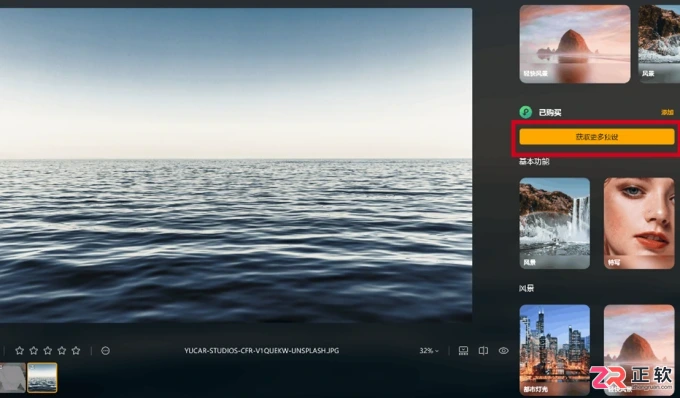The image size is (680, 398).
Task: Choose the 特写 portrait preset card
Action: pyautogui.click(x=639, y=223)
